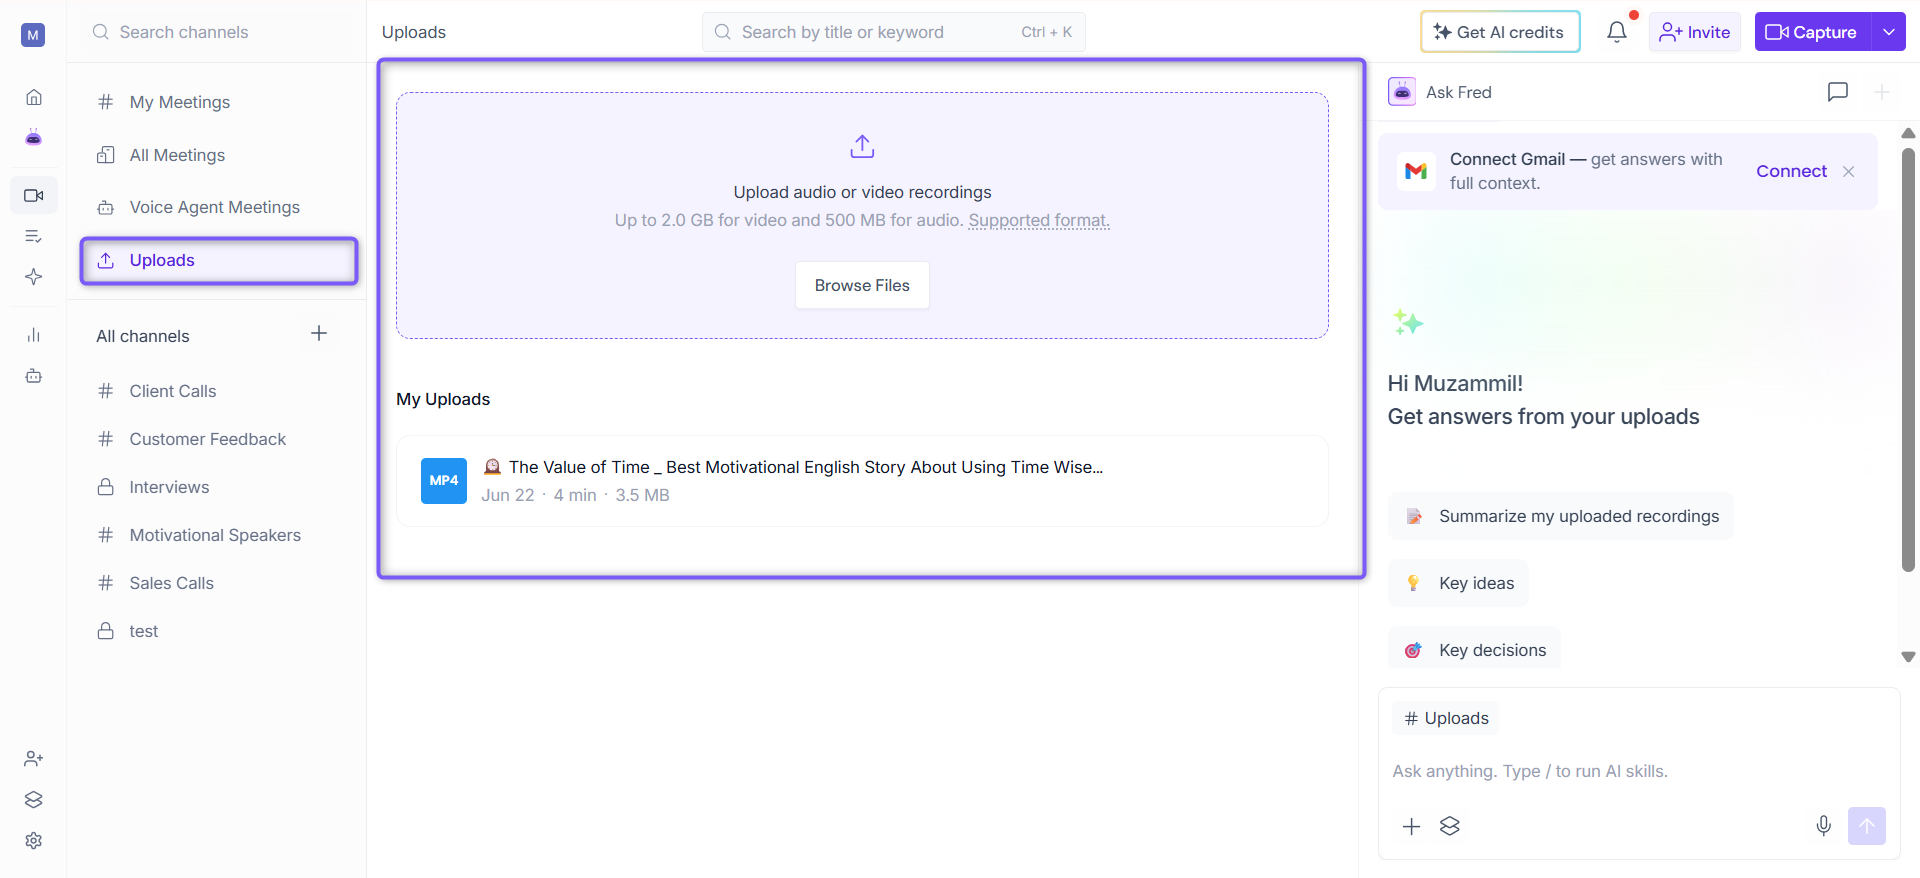Click the My Uploads heading
1920x878 pixels.
tap(443, 399)
